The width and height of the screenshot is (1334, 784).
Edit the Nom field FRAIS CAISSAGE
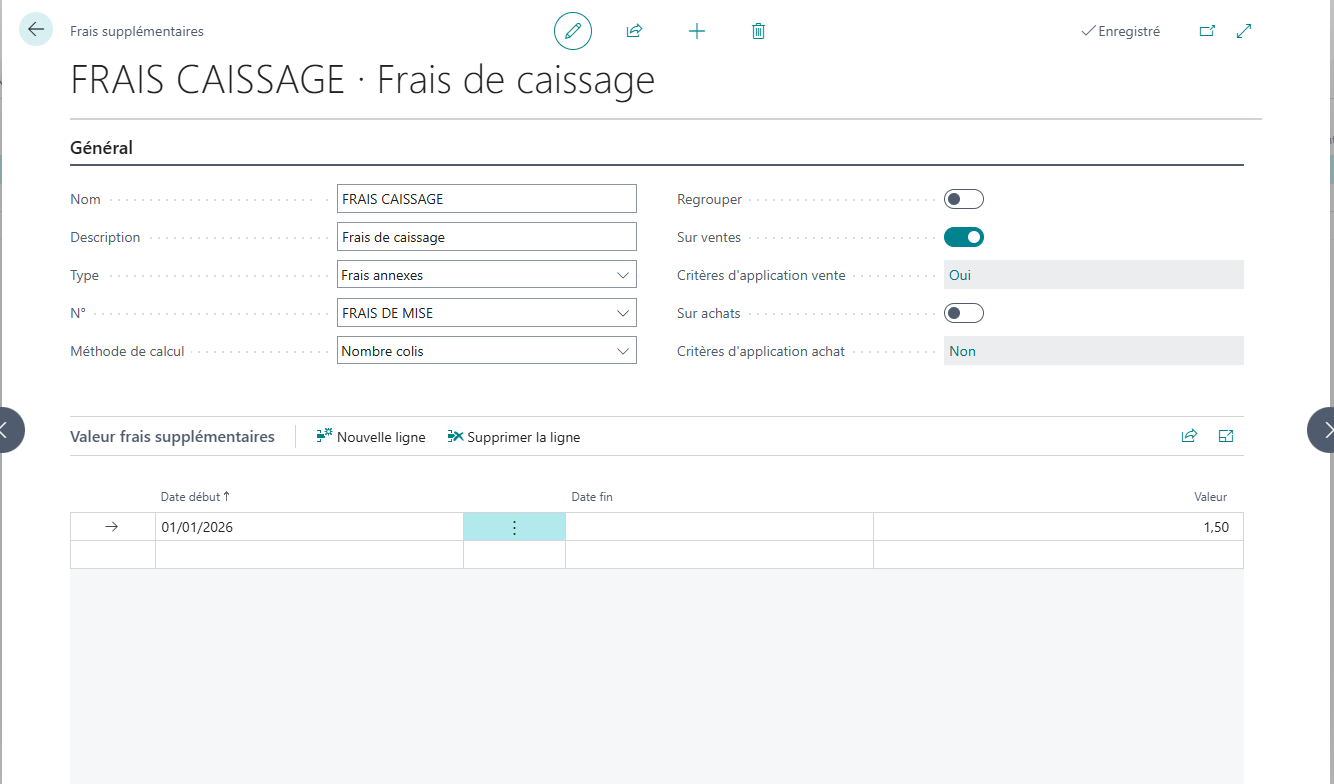click(487, 199)
